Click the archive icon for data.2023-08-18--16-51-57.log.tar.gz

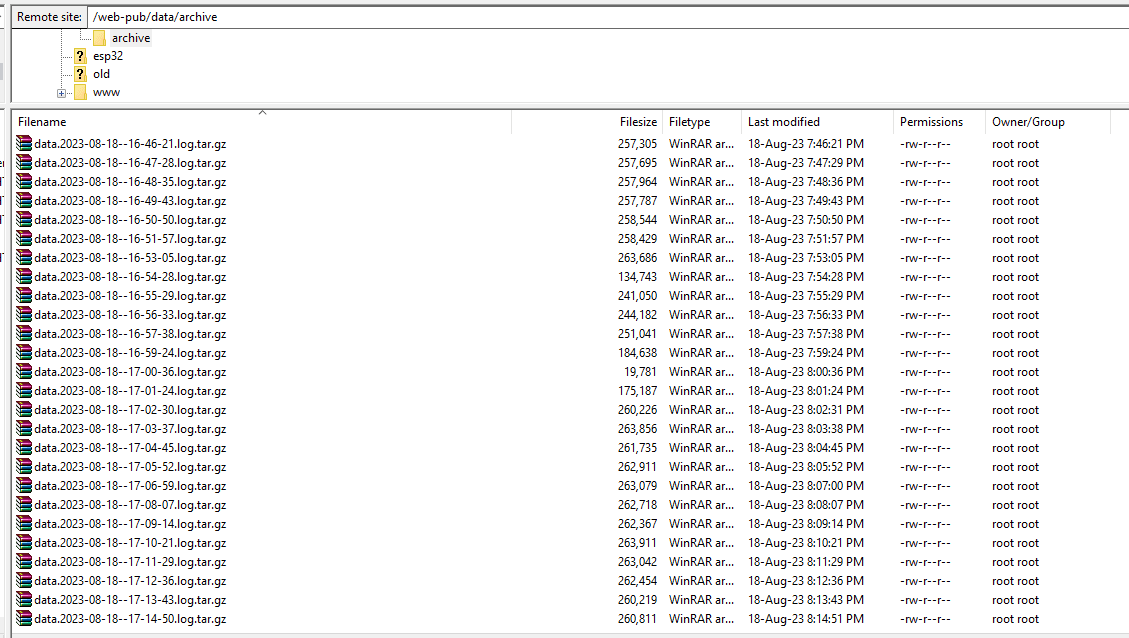[x=24, y=238]
